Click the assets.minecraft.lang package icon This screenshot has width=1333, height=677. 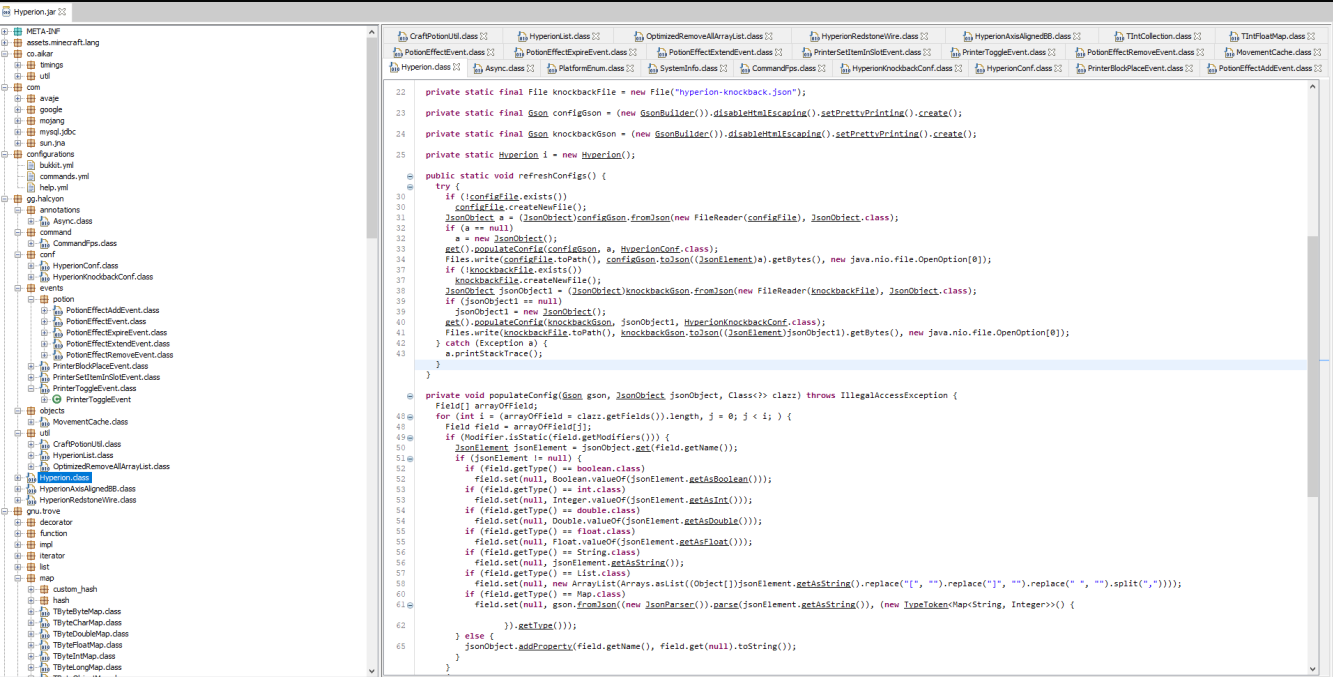point(18,43)
